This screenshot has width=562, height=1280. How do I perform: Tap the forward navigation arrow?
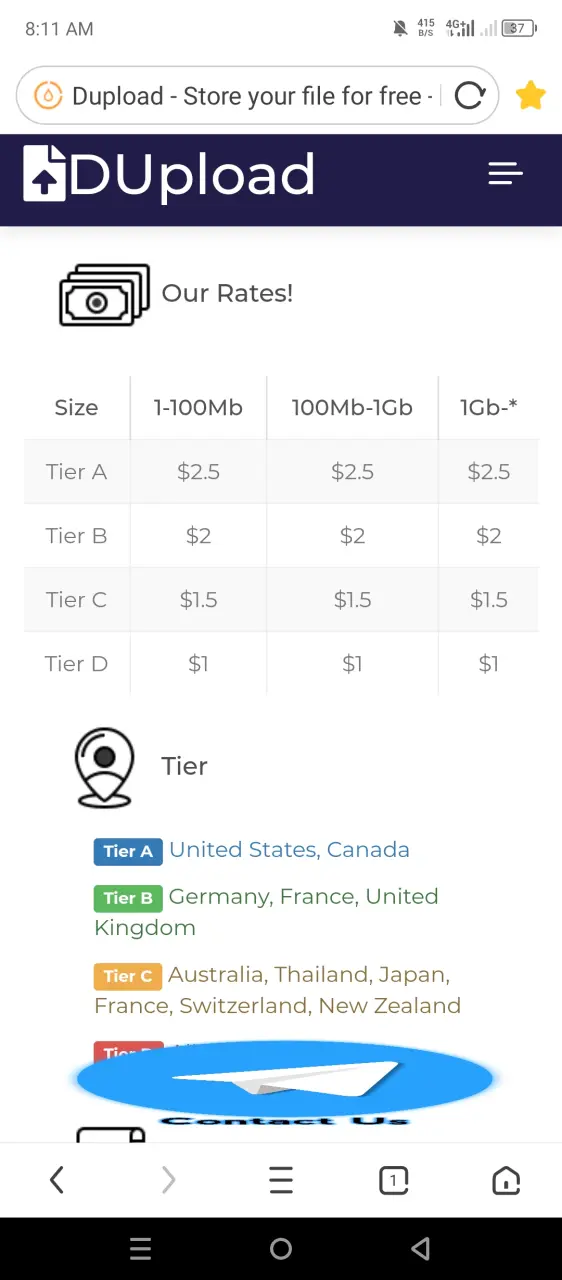pyautogui.click(x=168, y=1181)
